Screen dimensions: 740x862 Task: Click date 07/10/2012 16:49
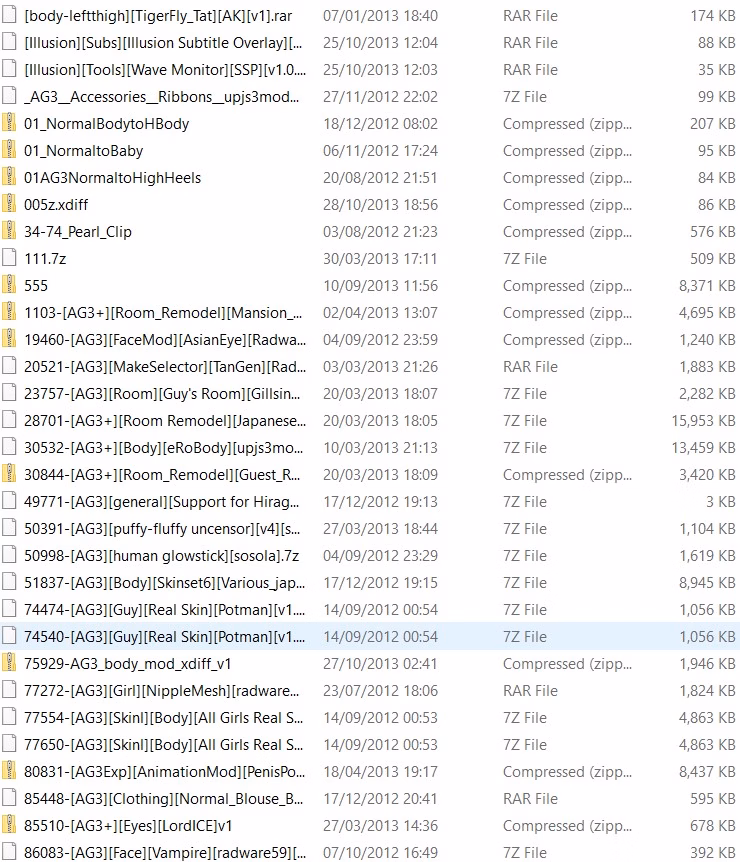380,852
